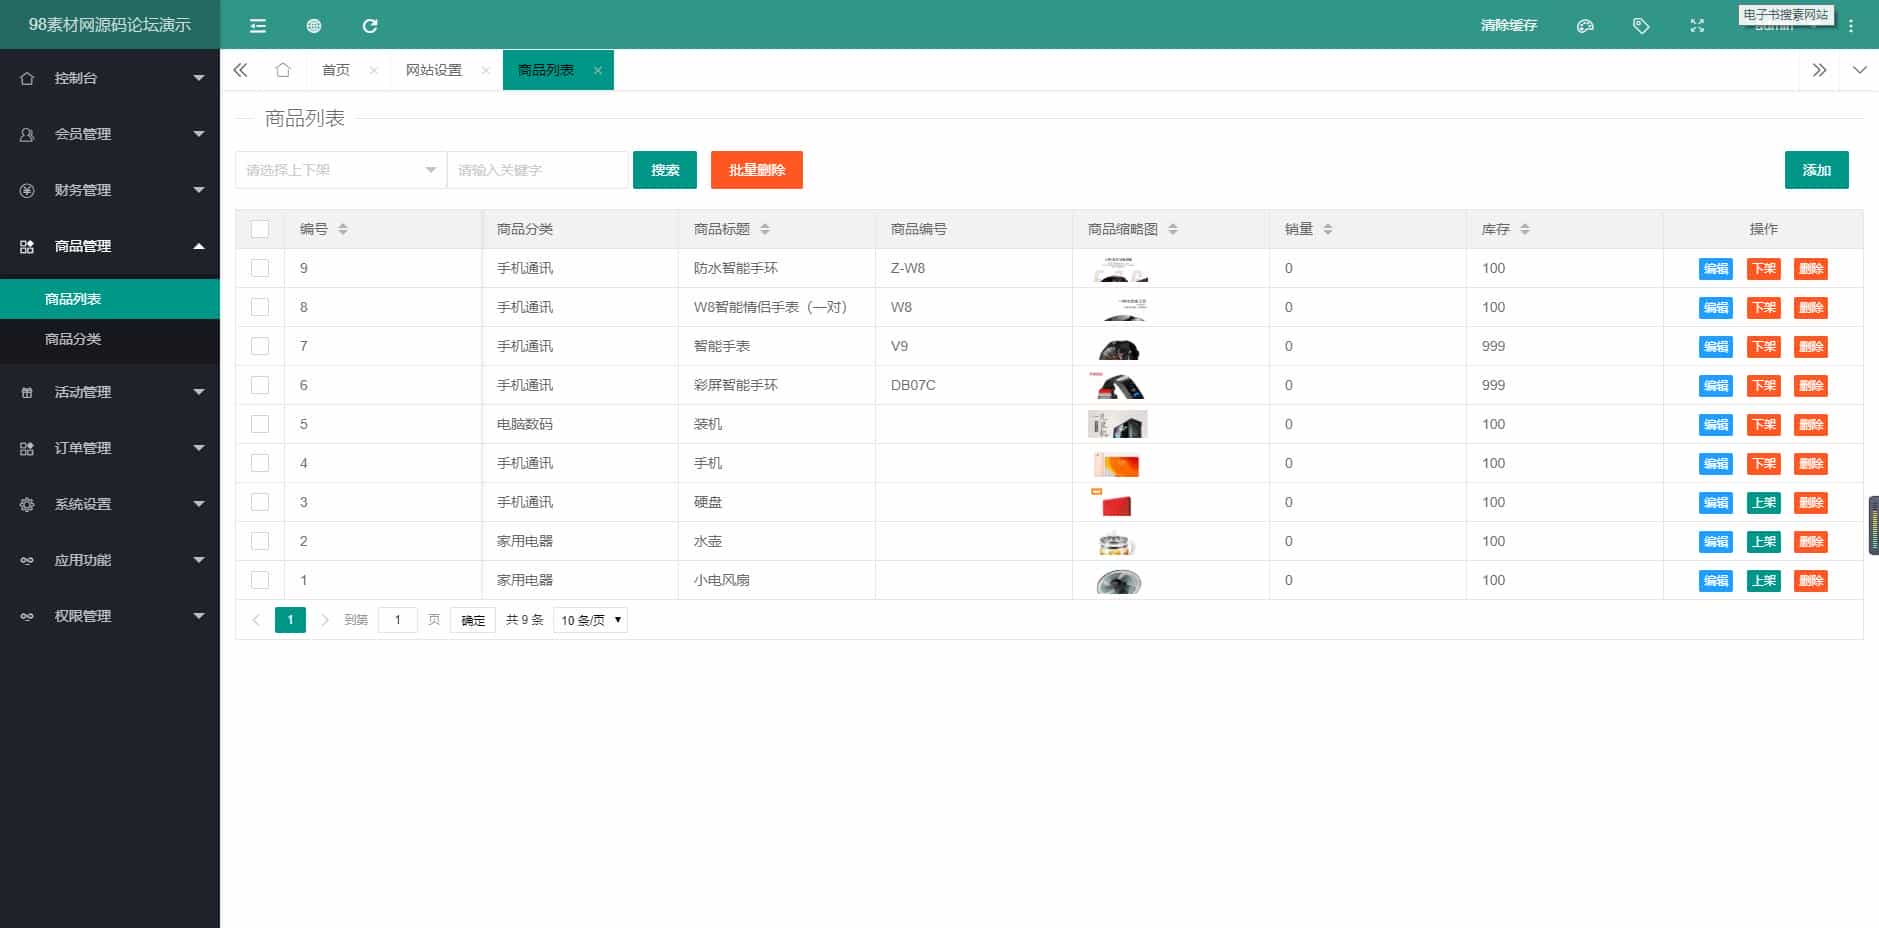This screenshot has width=1879, height=928.
Task: Open thumbnail of 彩屏智能手环
Action: pyautogui.click(x=1118, y=385)
